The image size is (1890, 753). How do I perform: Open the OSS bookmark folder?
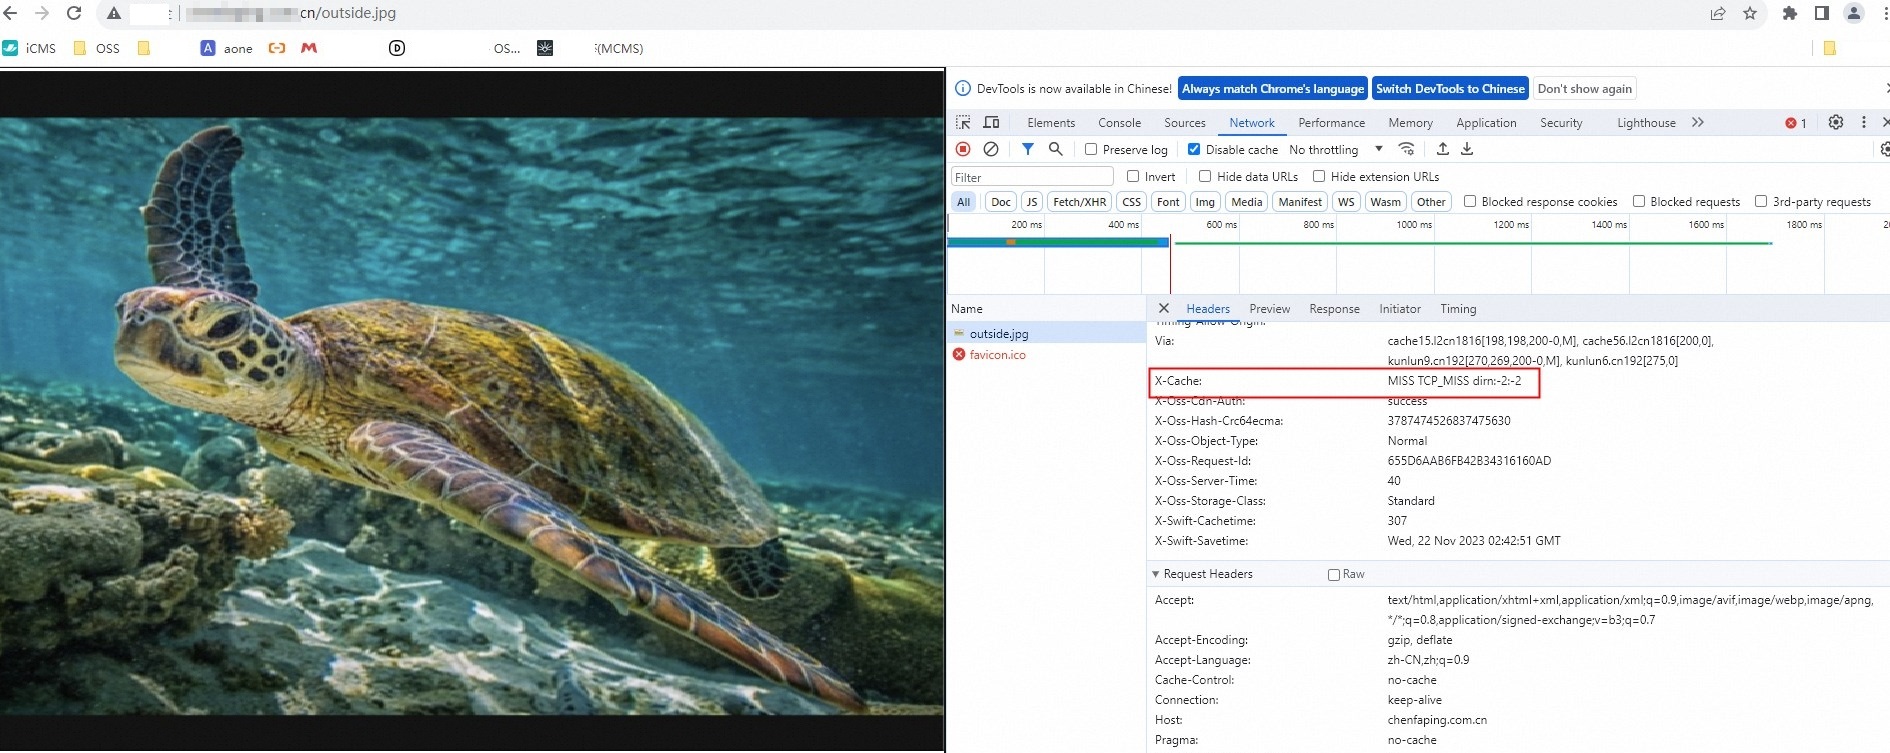(x=97, y=48)
